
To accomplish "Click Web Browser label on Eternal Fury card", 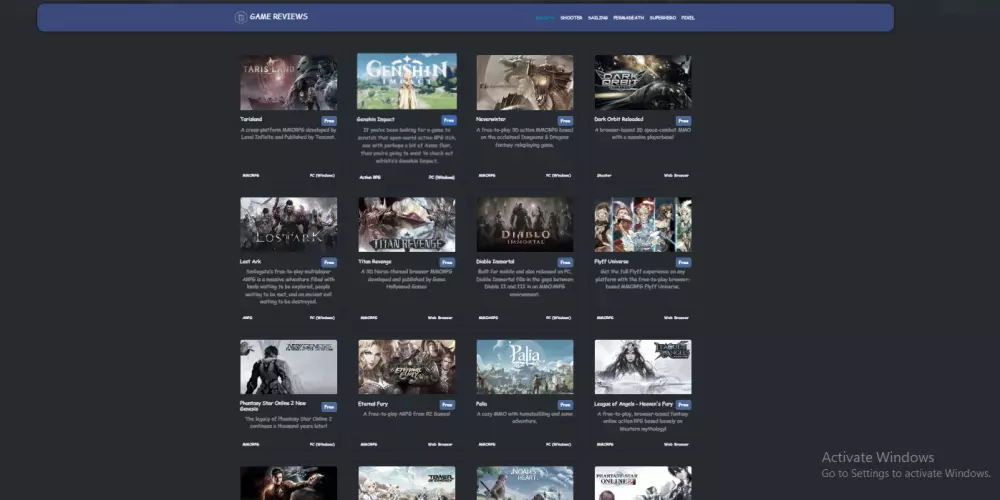I will (440, 445).
